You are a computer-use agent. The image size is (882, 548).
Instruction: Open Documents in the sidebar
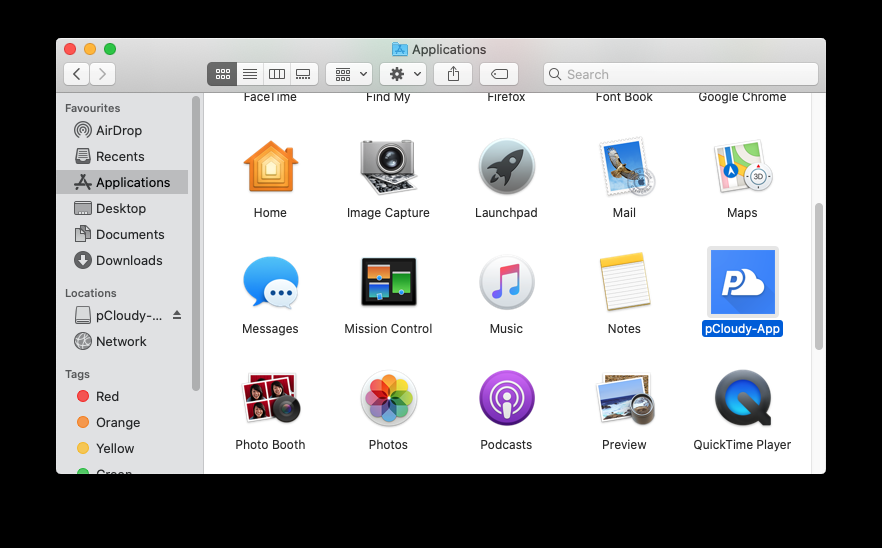(x=122, y=234)
